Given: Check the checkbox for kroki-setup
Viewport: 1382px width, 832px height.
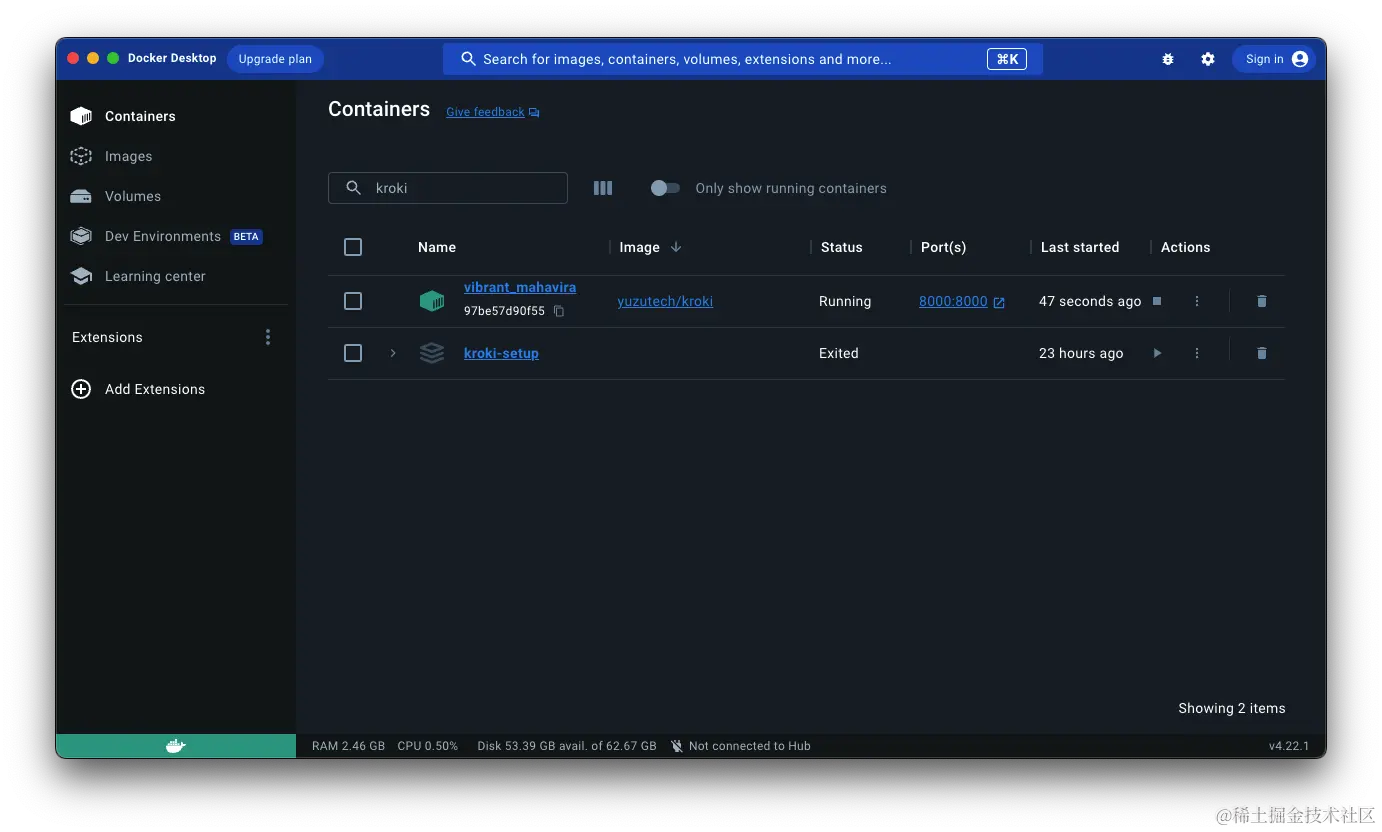Looking at the screenshot, I should tap(353, 353).
